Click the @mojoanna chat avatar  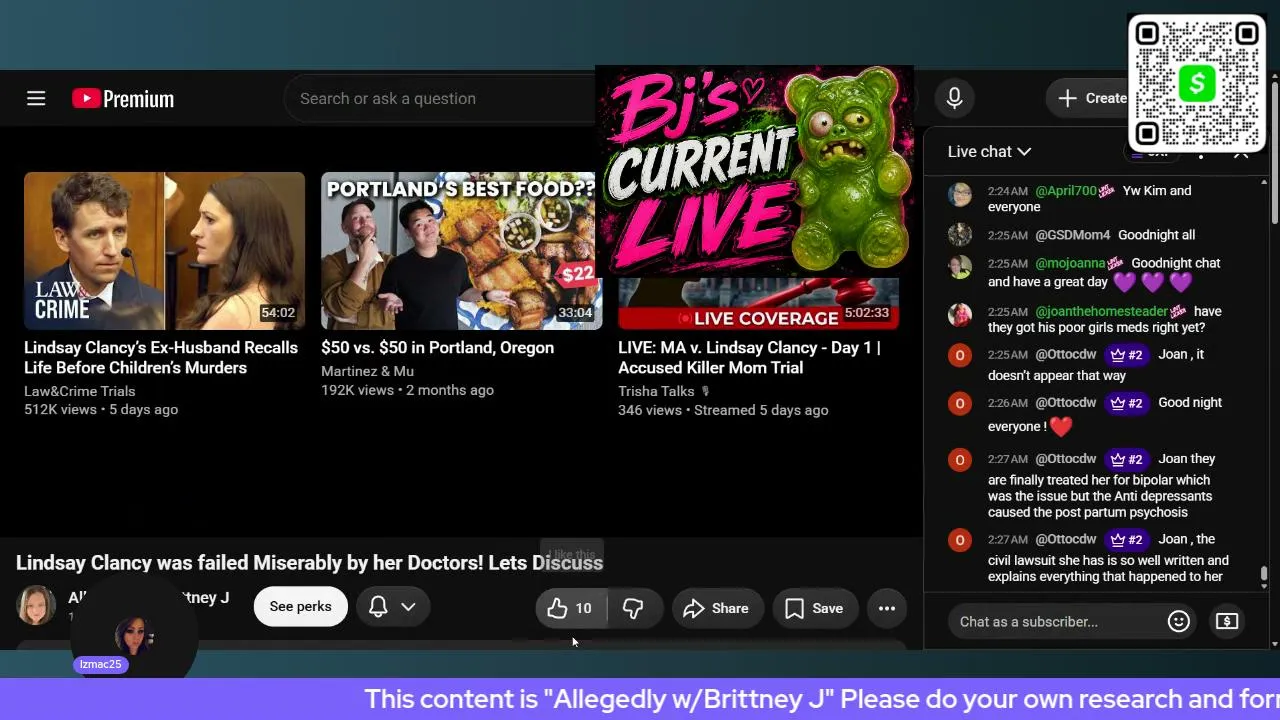click(960, 267)
